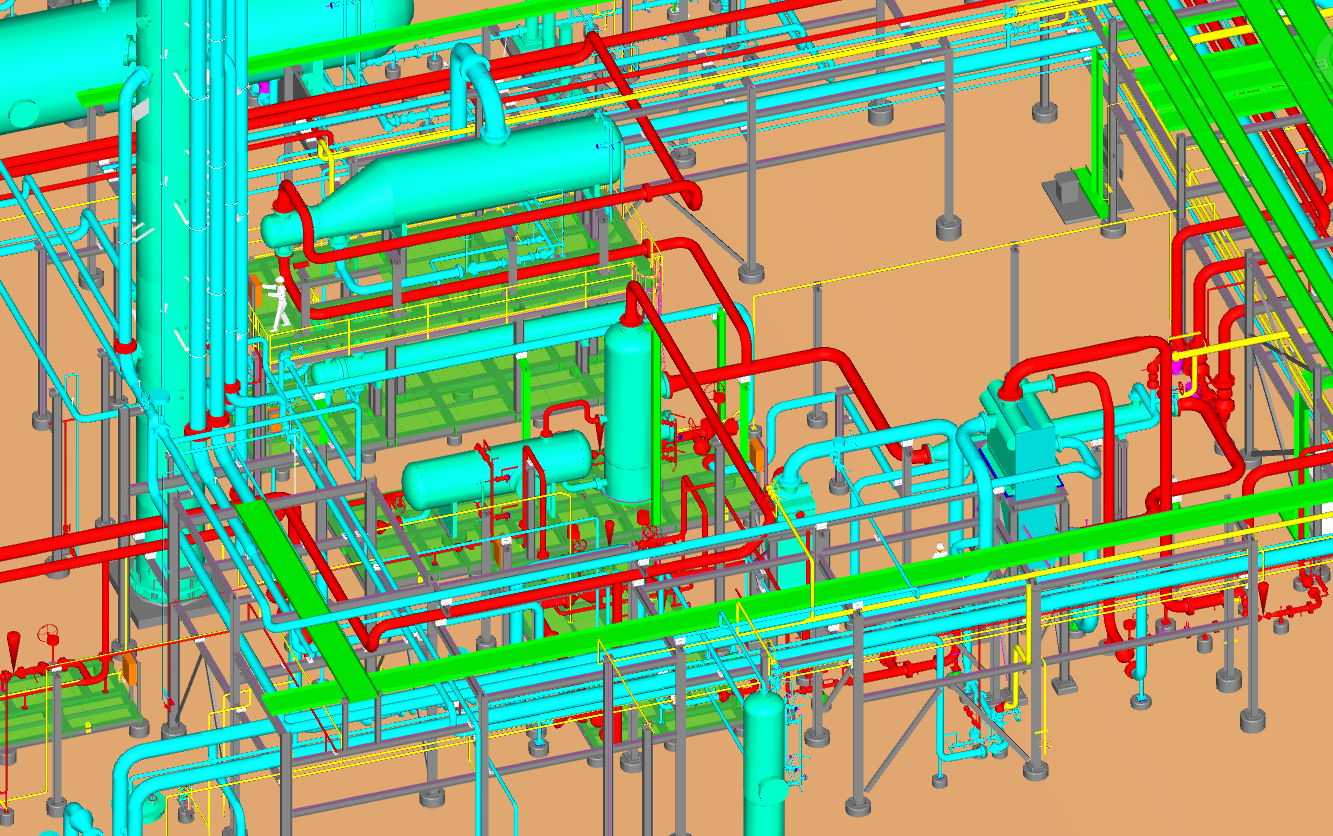Screen dimensions: 1333x836
Task: Pick the gray equipment block on ground upper-right
Action: (x=1070, y=192)
